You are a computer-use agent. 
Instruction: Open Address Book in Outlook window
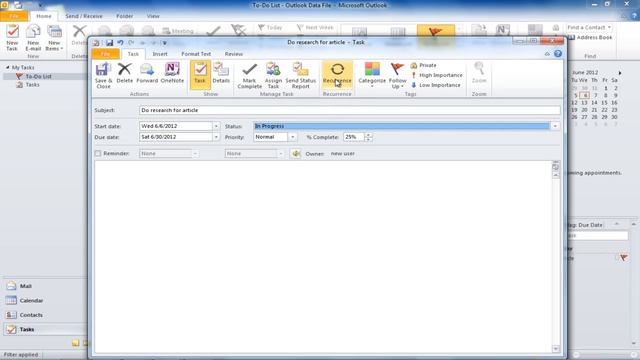tap(591, 38)
